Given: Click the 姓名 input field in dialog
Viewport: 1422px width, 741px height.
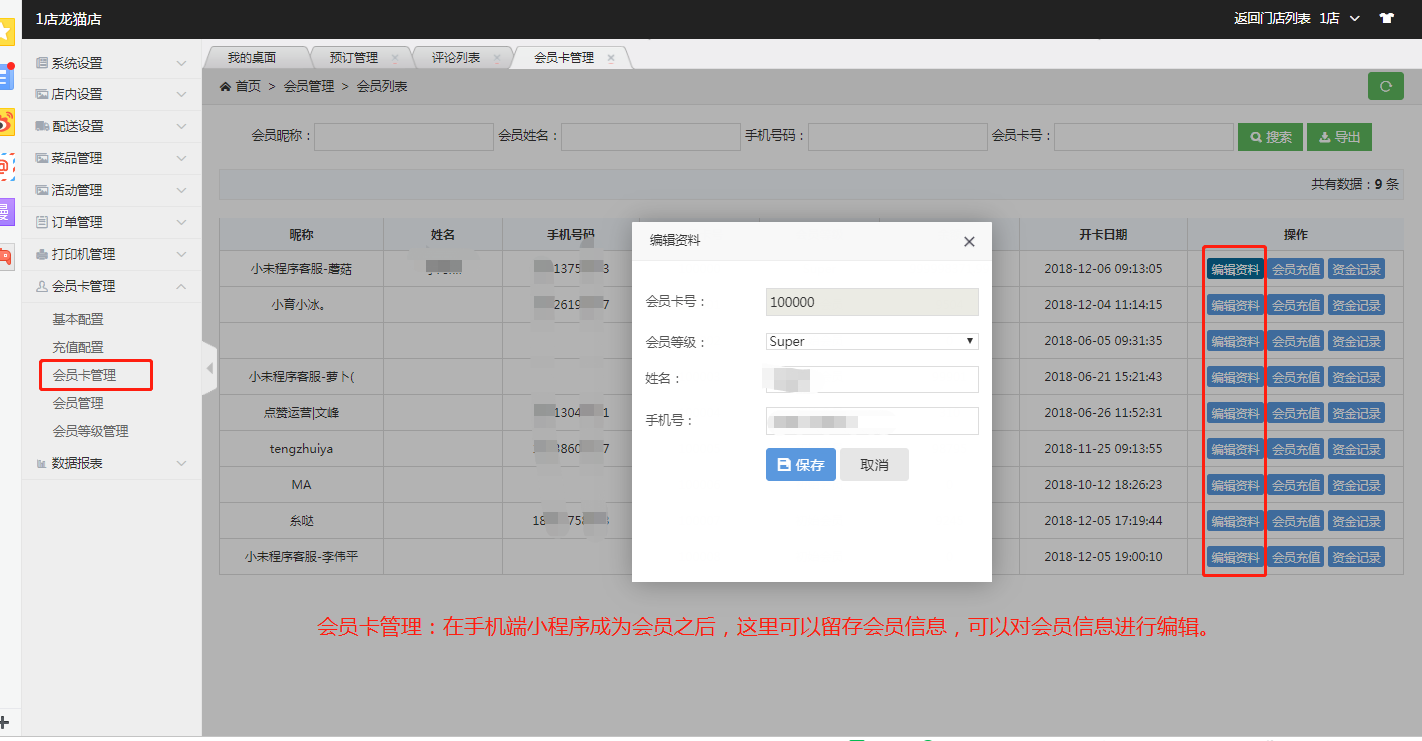Looking at the screenshot, I should [871, 379].
